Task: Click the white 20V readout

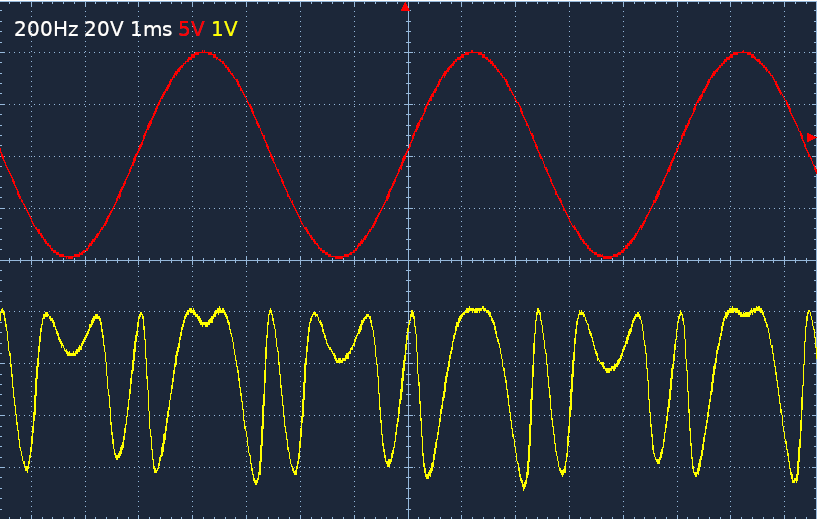Action: 104,29
